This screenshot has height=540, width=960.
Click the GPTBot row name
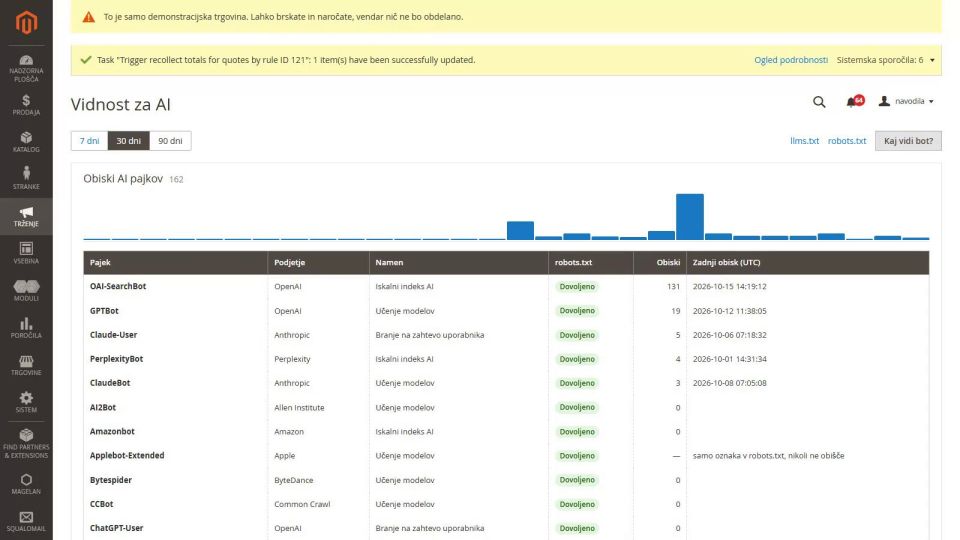[x=104, y=311]
